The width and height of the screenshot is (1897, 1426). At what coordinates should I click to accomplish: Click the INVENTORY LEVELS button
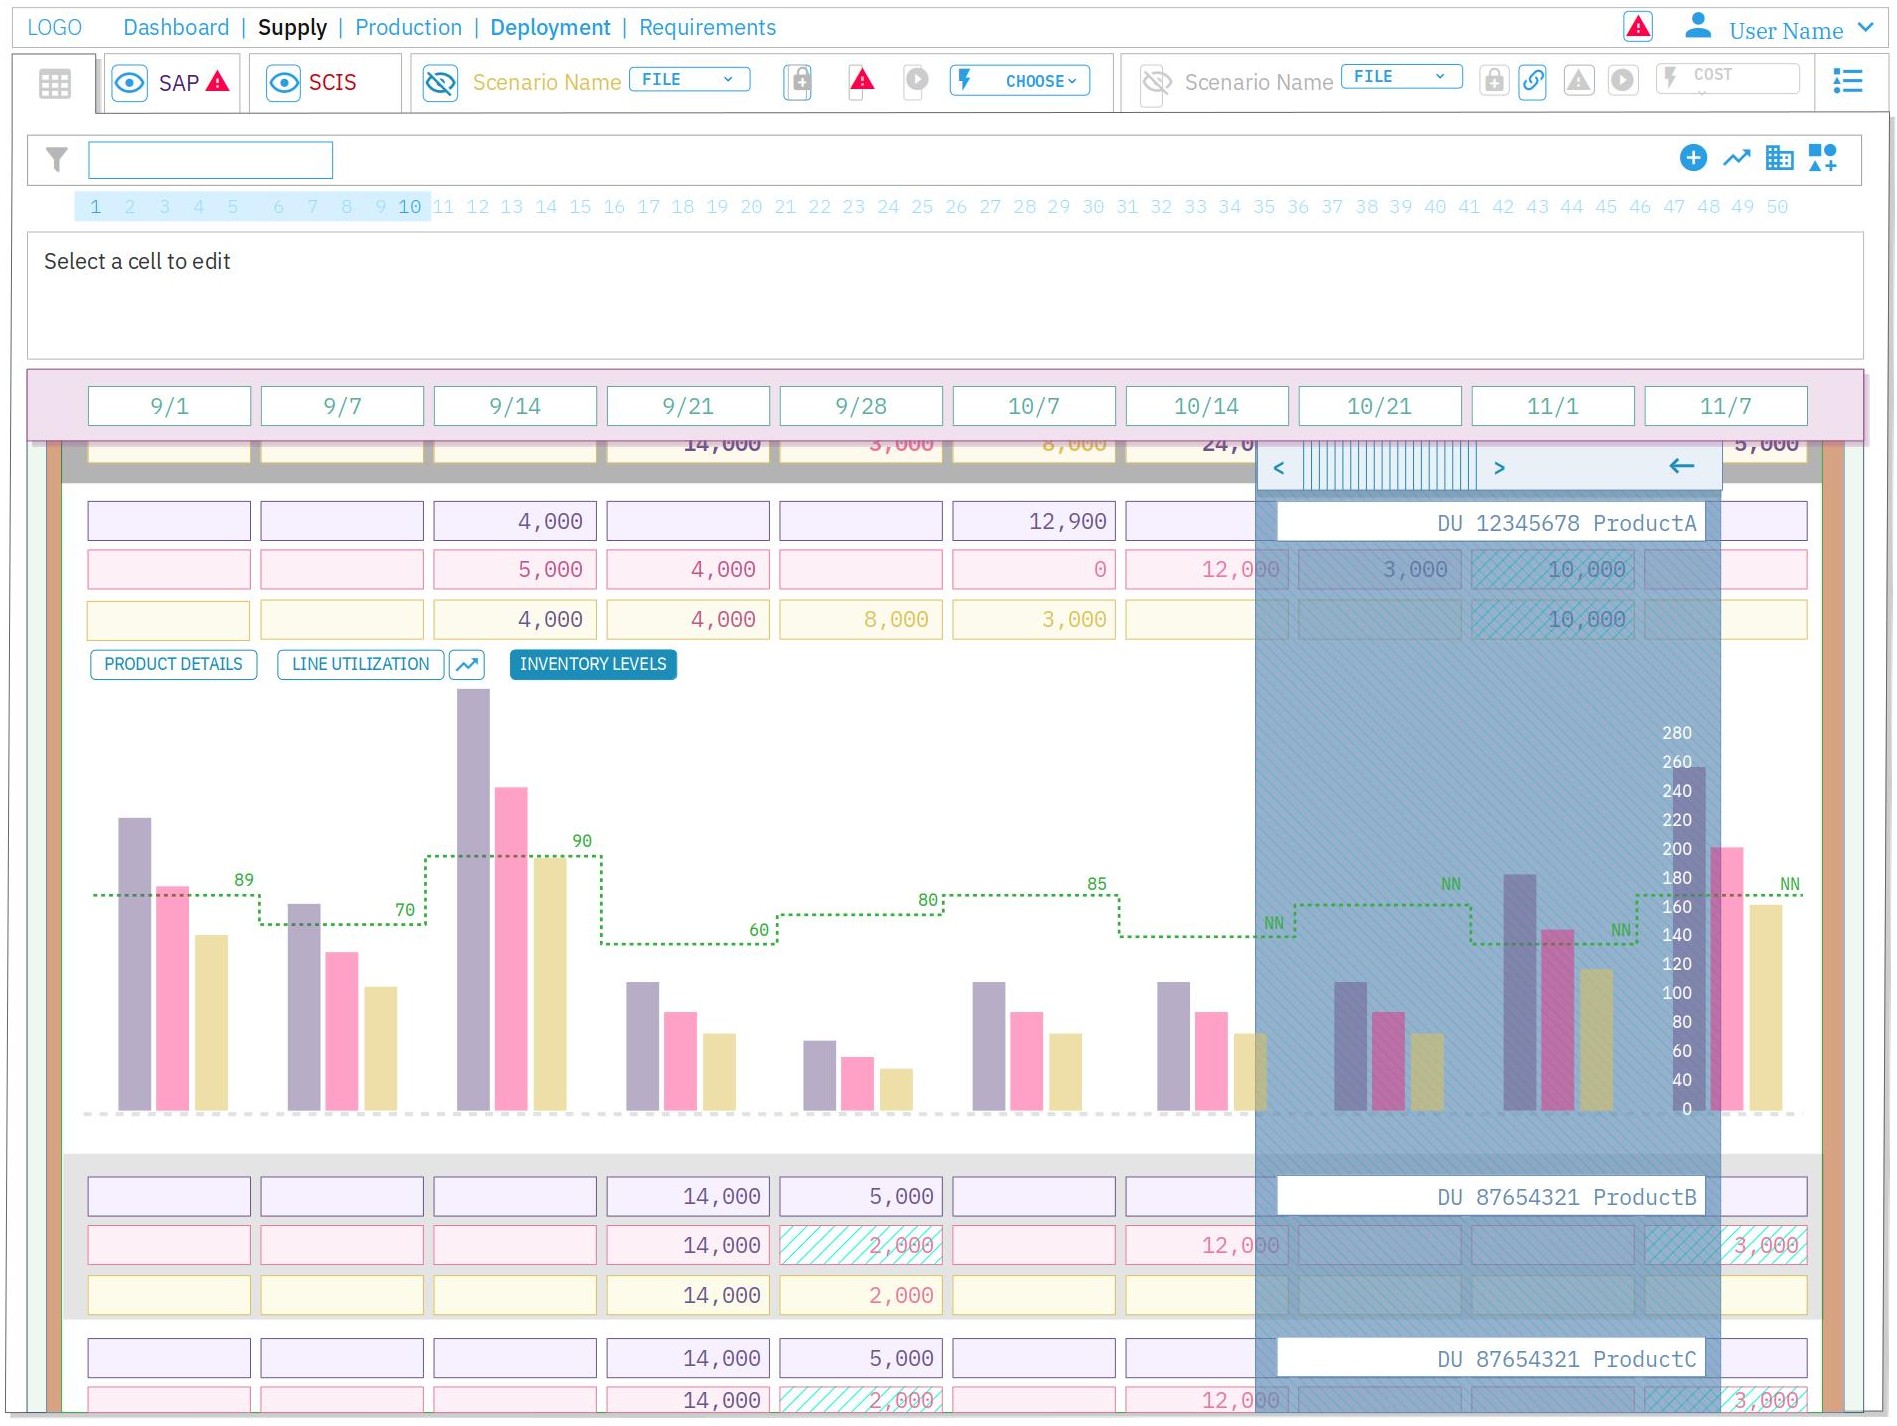pyautogui.click(x=593, y=665)
